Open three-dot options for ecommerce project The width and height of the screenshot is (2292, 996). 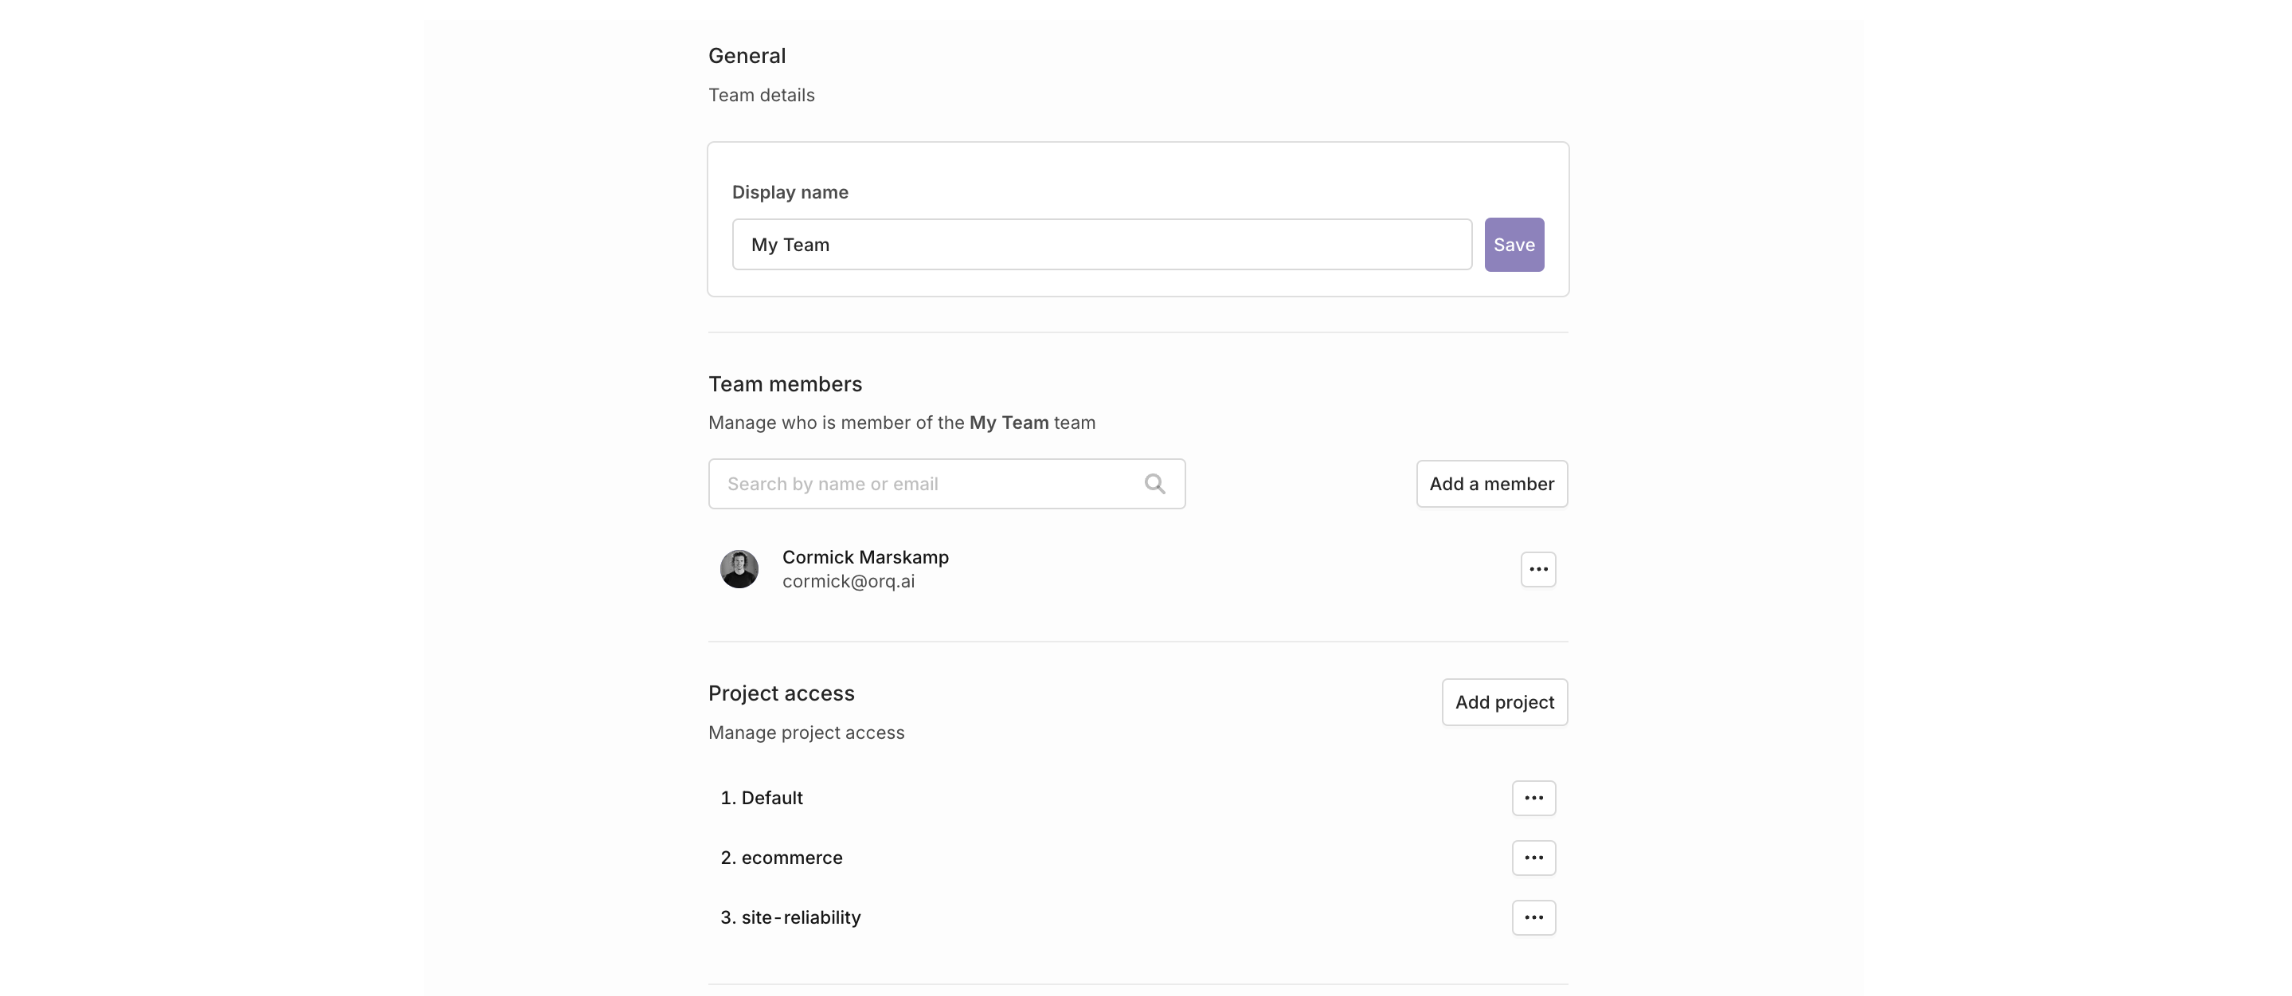(x=1533, y=858)
